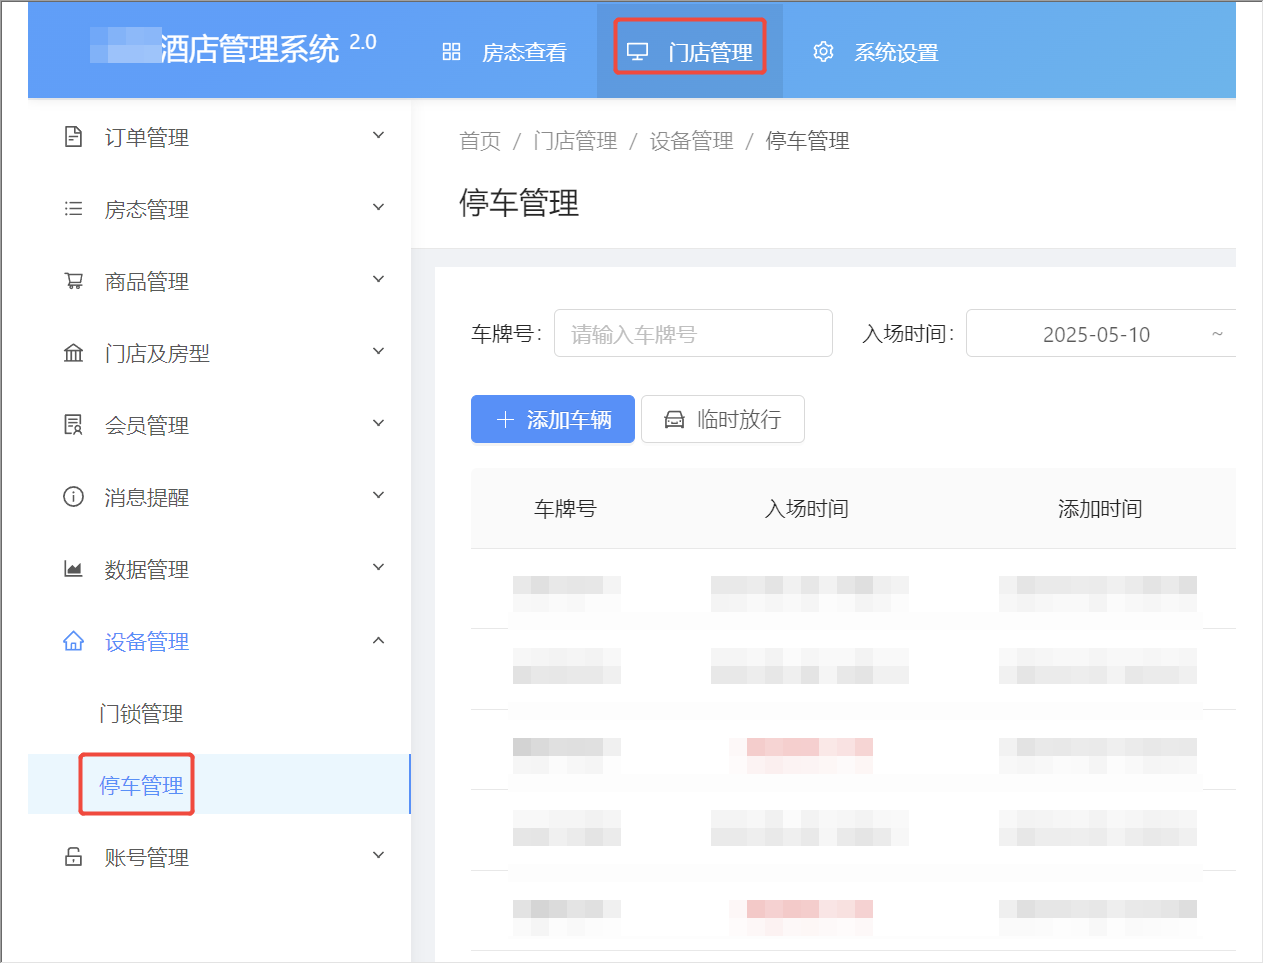Collapse the 设备管理 menu chevron

click(x=378, y=640)
